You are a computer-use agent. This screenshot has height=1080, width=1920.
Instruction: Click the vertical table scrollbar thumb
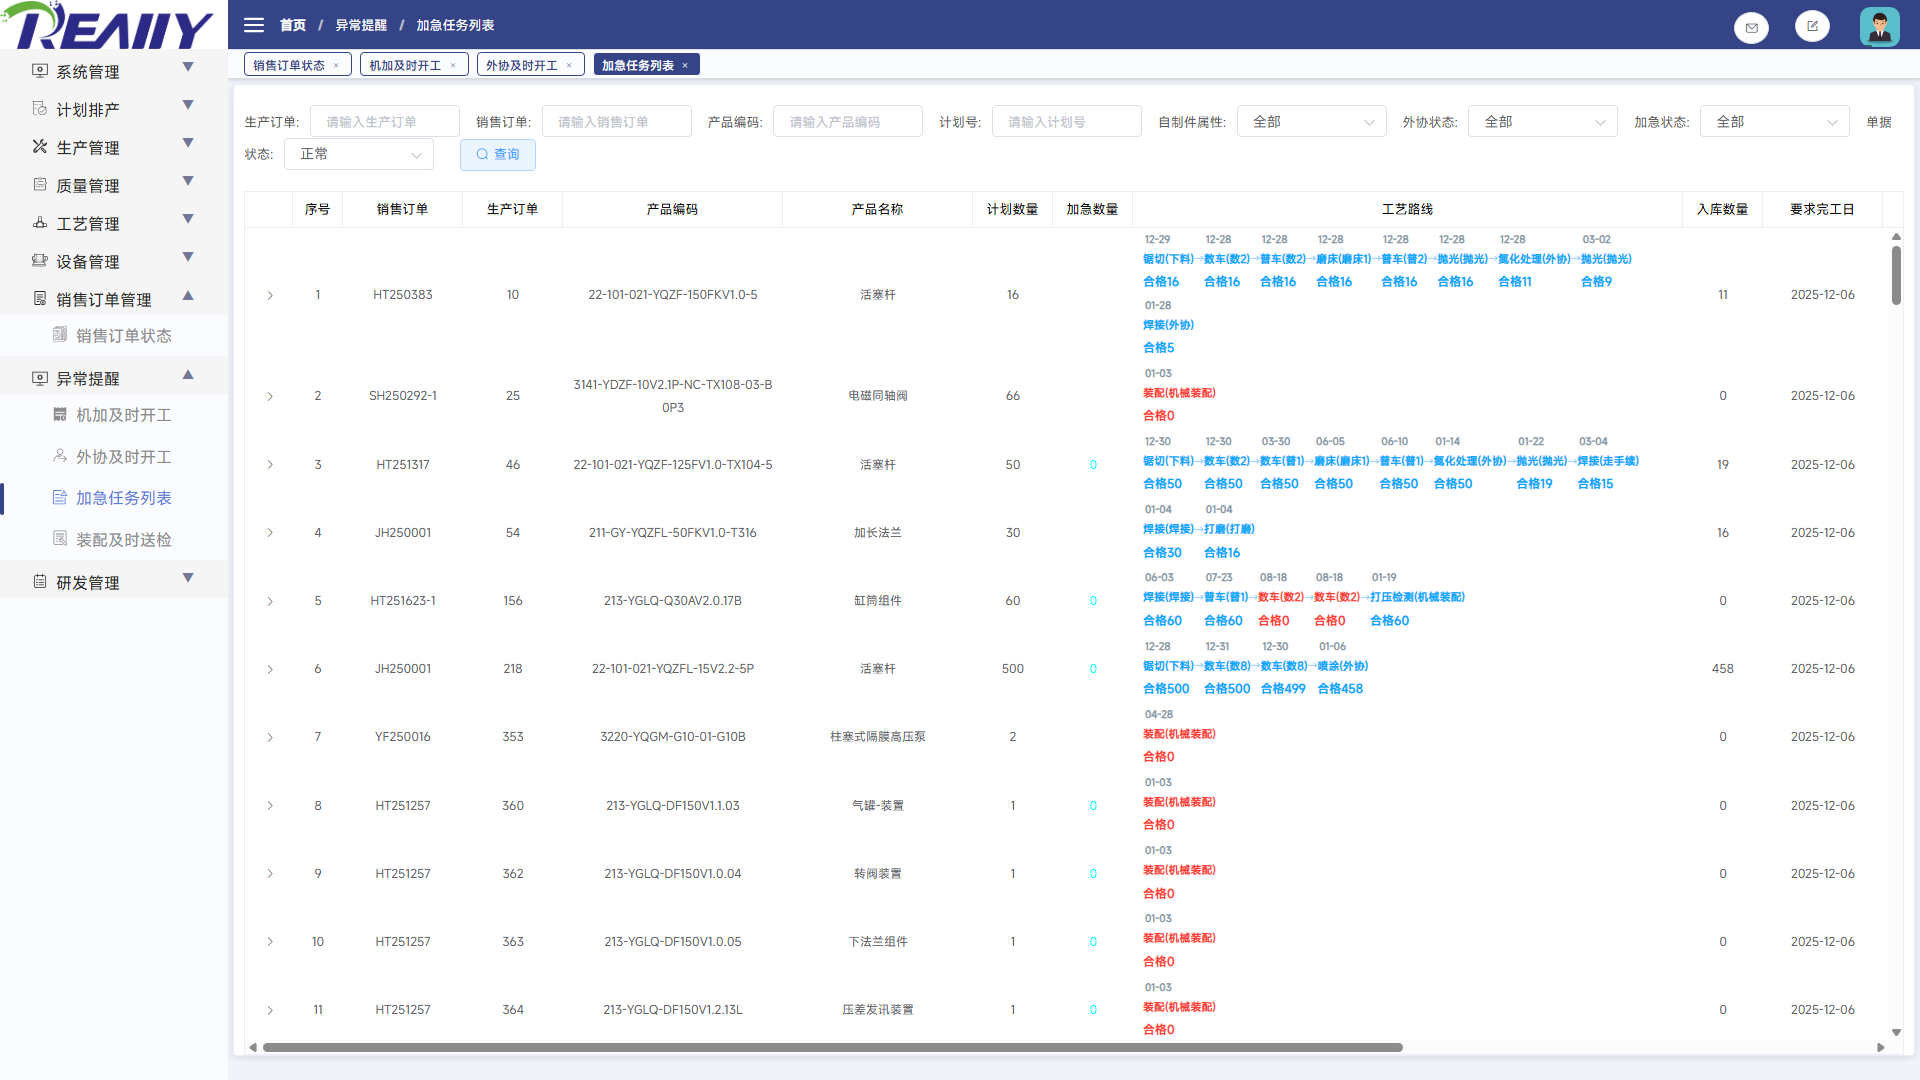[1896, 275]
